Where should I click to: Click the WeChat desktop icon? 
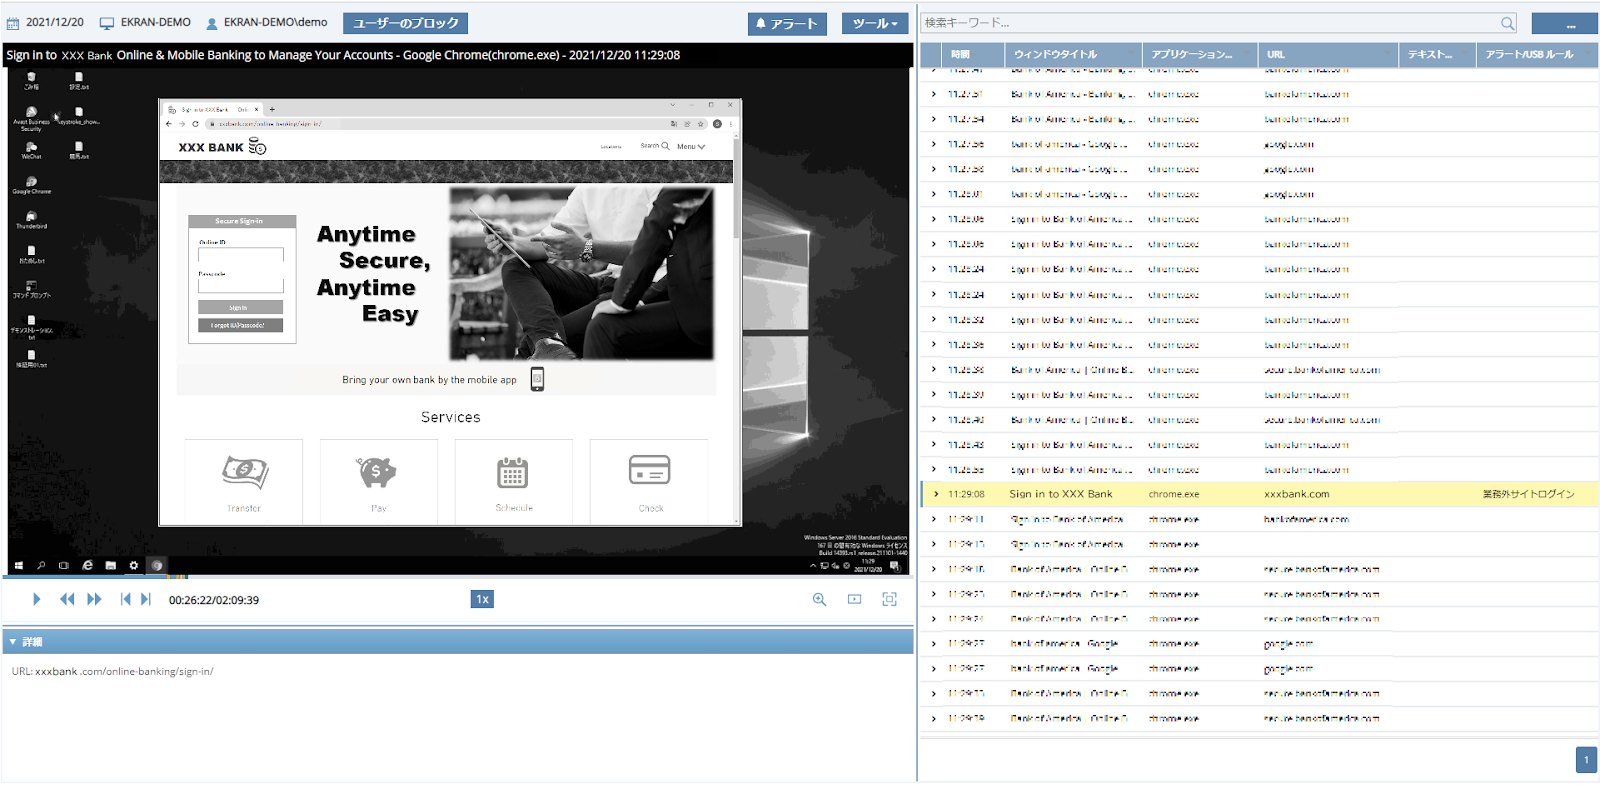tap(31, 149)
